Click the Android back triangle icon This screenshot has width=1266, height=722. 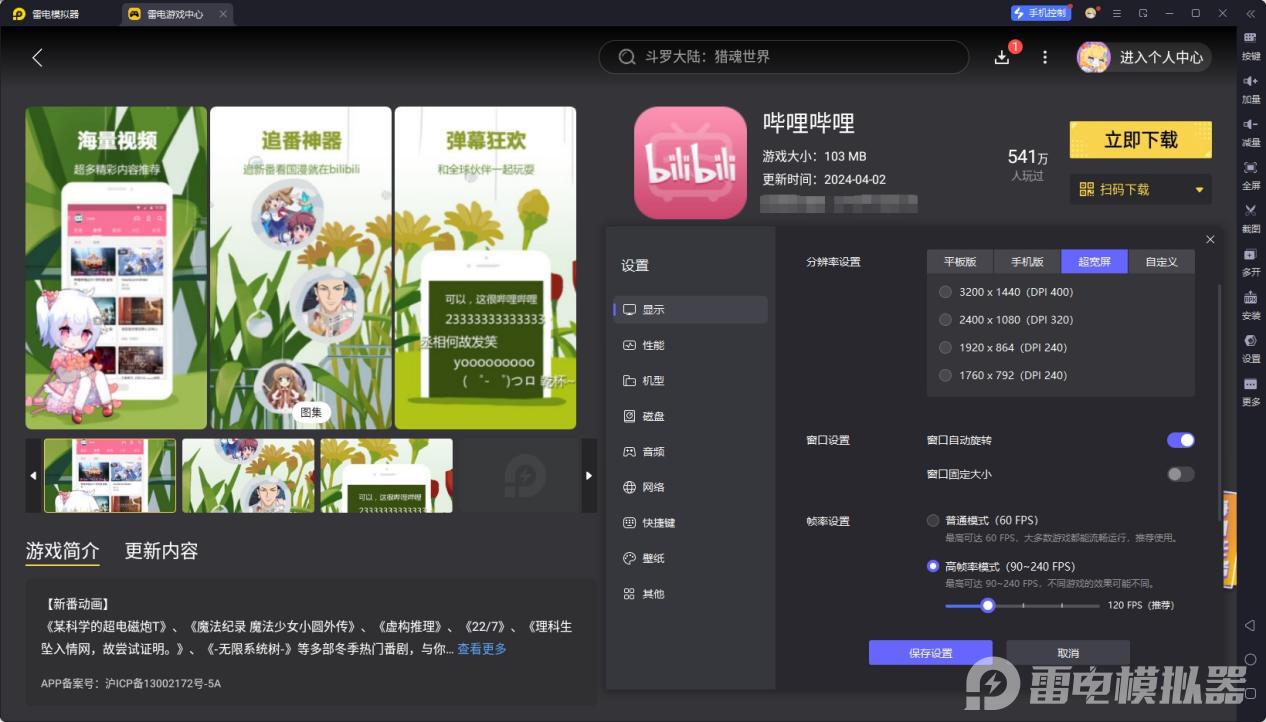coord(1250,625)
